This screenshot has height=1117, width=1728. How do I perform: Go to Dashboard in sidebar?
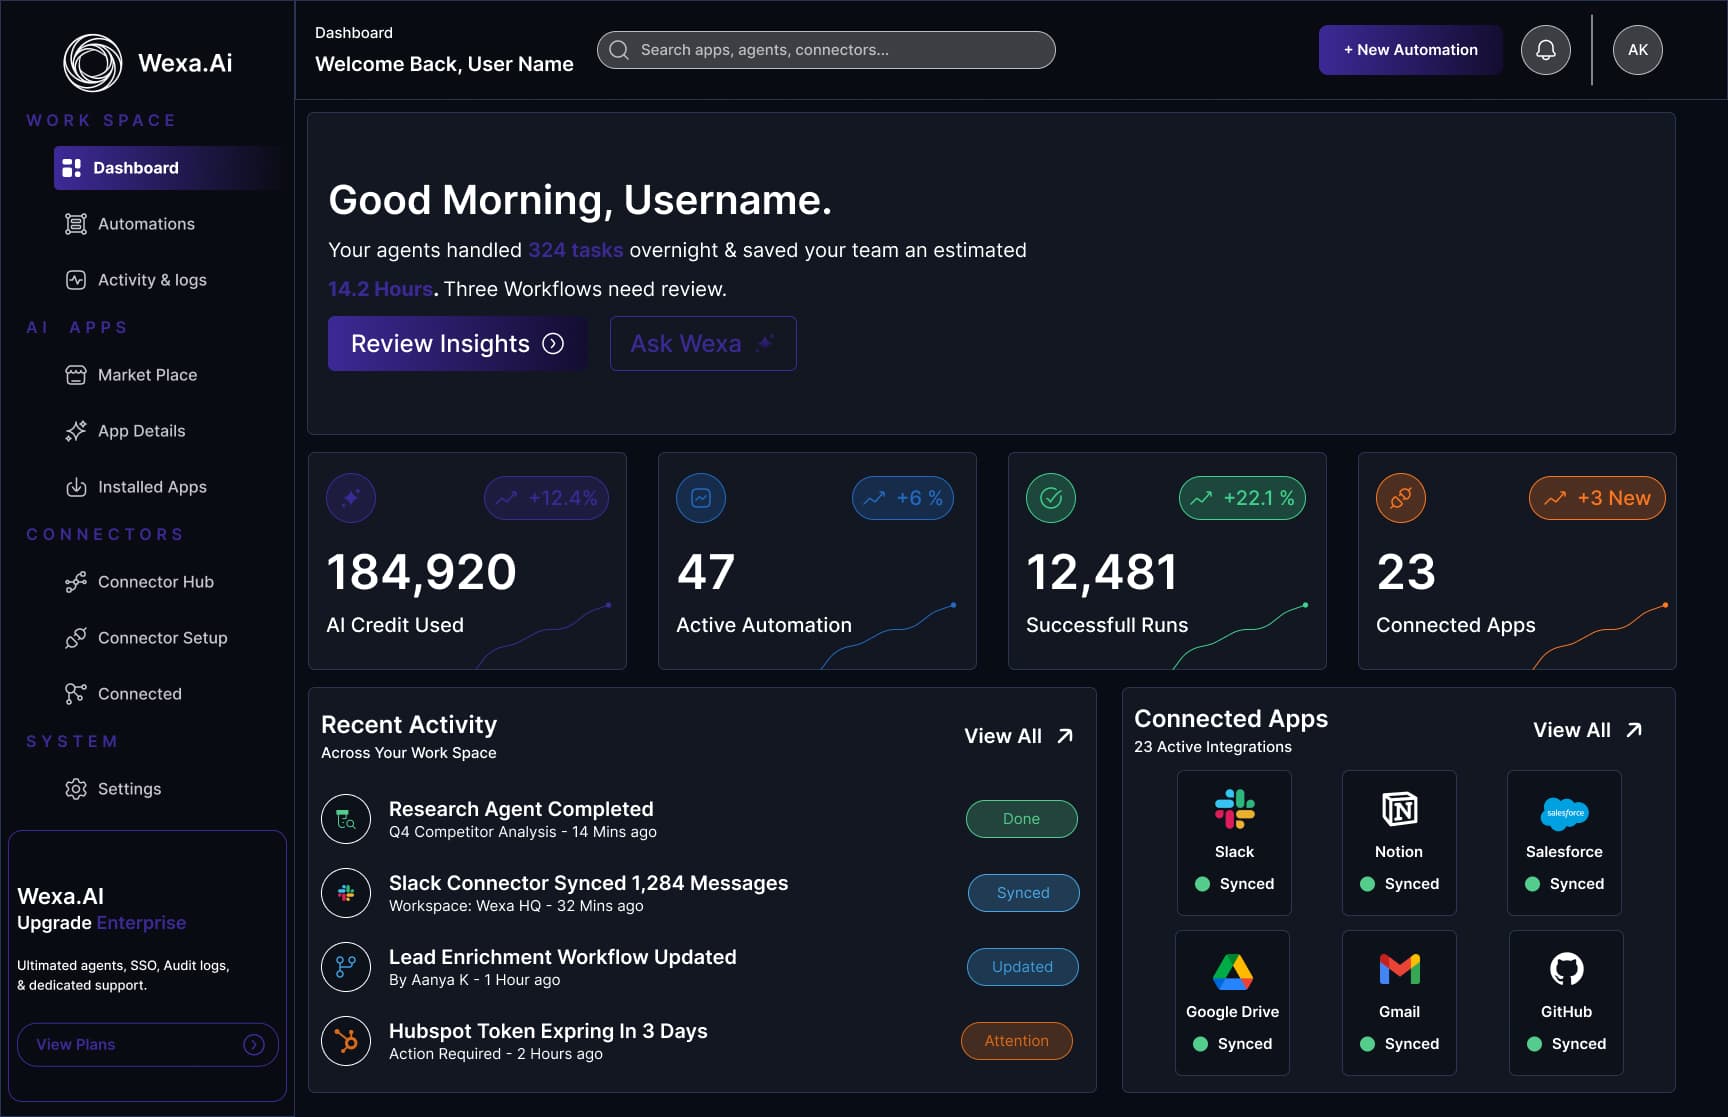(169, 168)
